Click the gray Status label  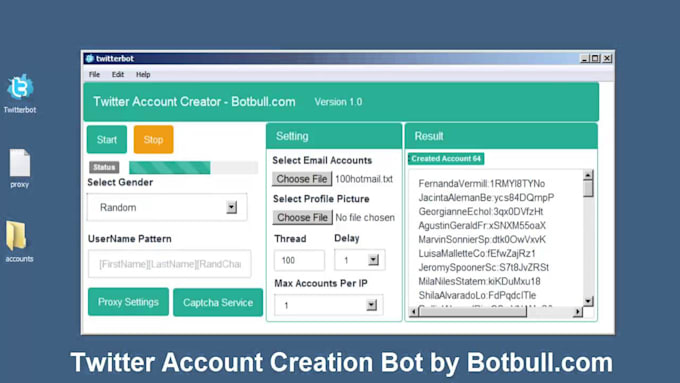coord(104,167)
